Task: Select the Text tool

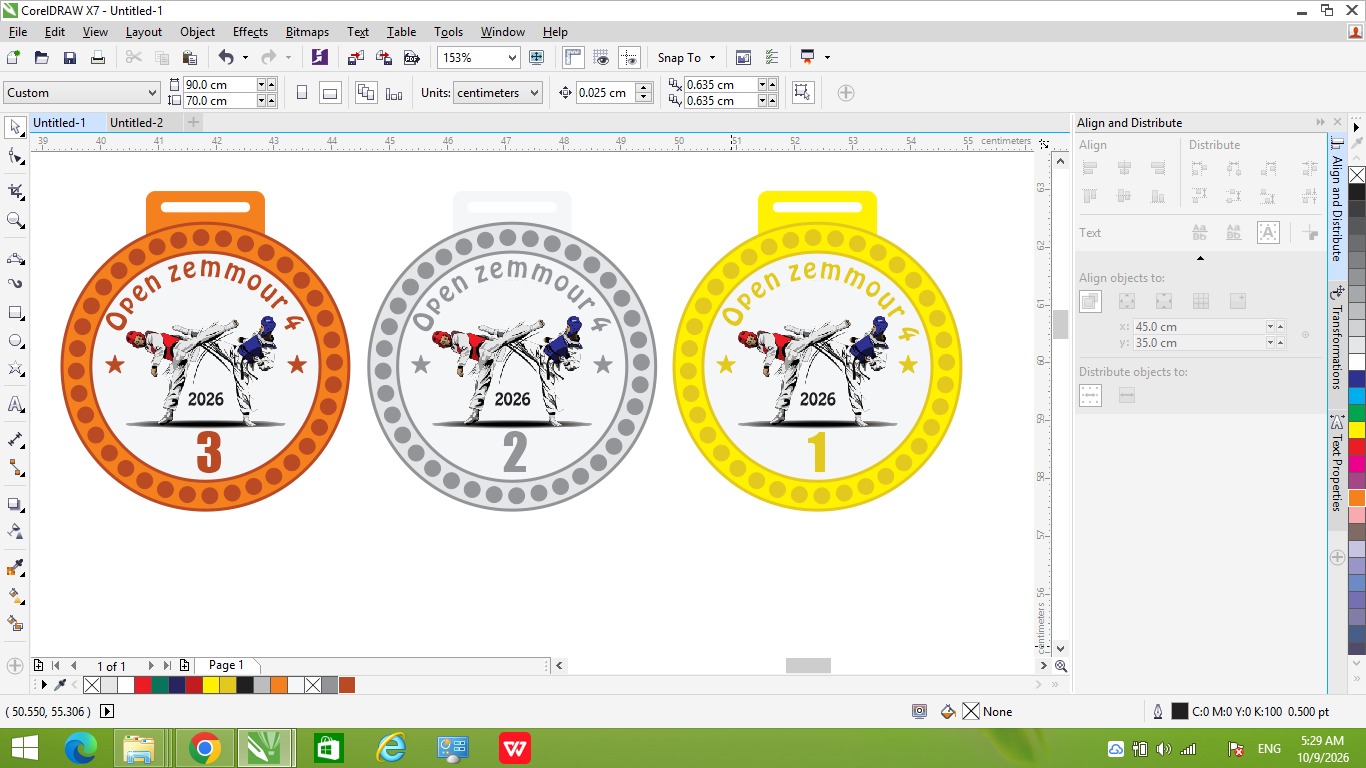Action: [16, 405]
